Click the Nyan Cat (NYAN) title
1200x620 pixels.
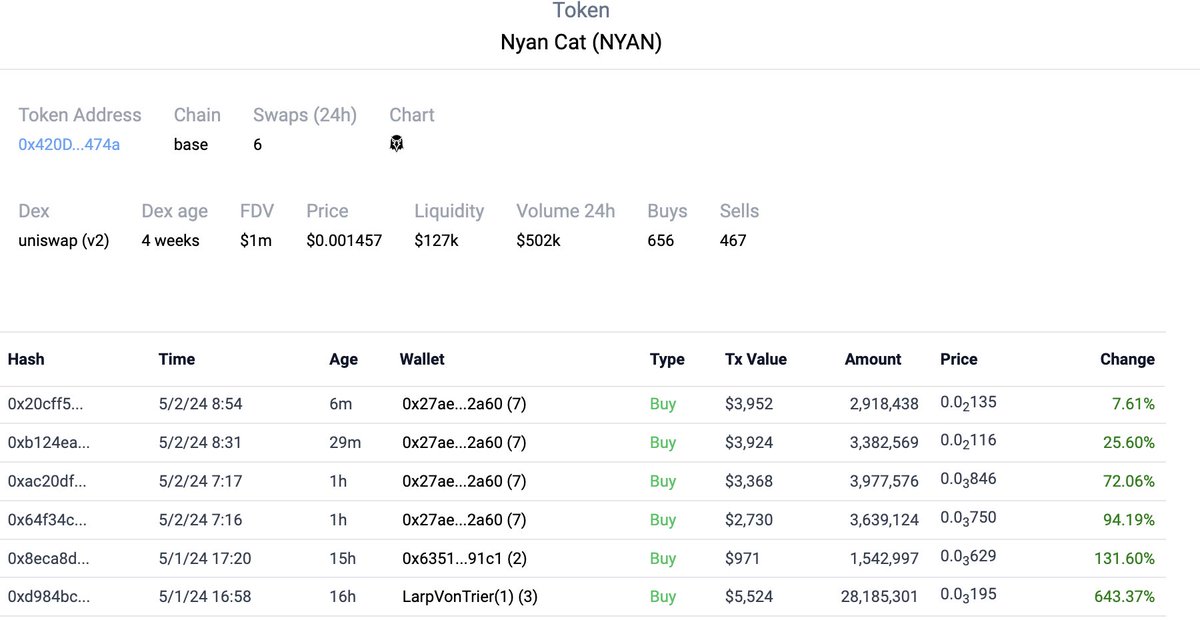(581, 43)
